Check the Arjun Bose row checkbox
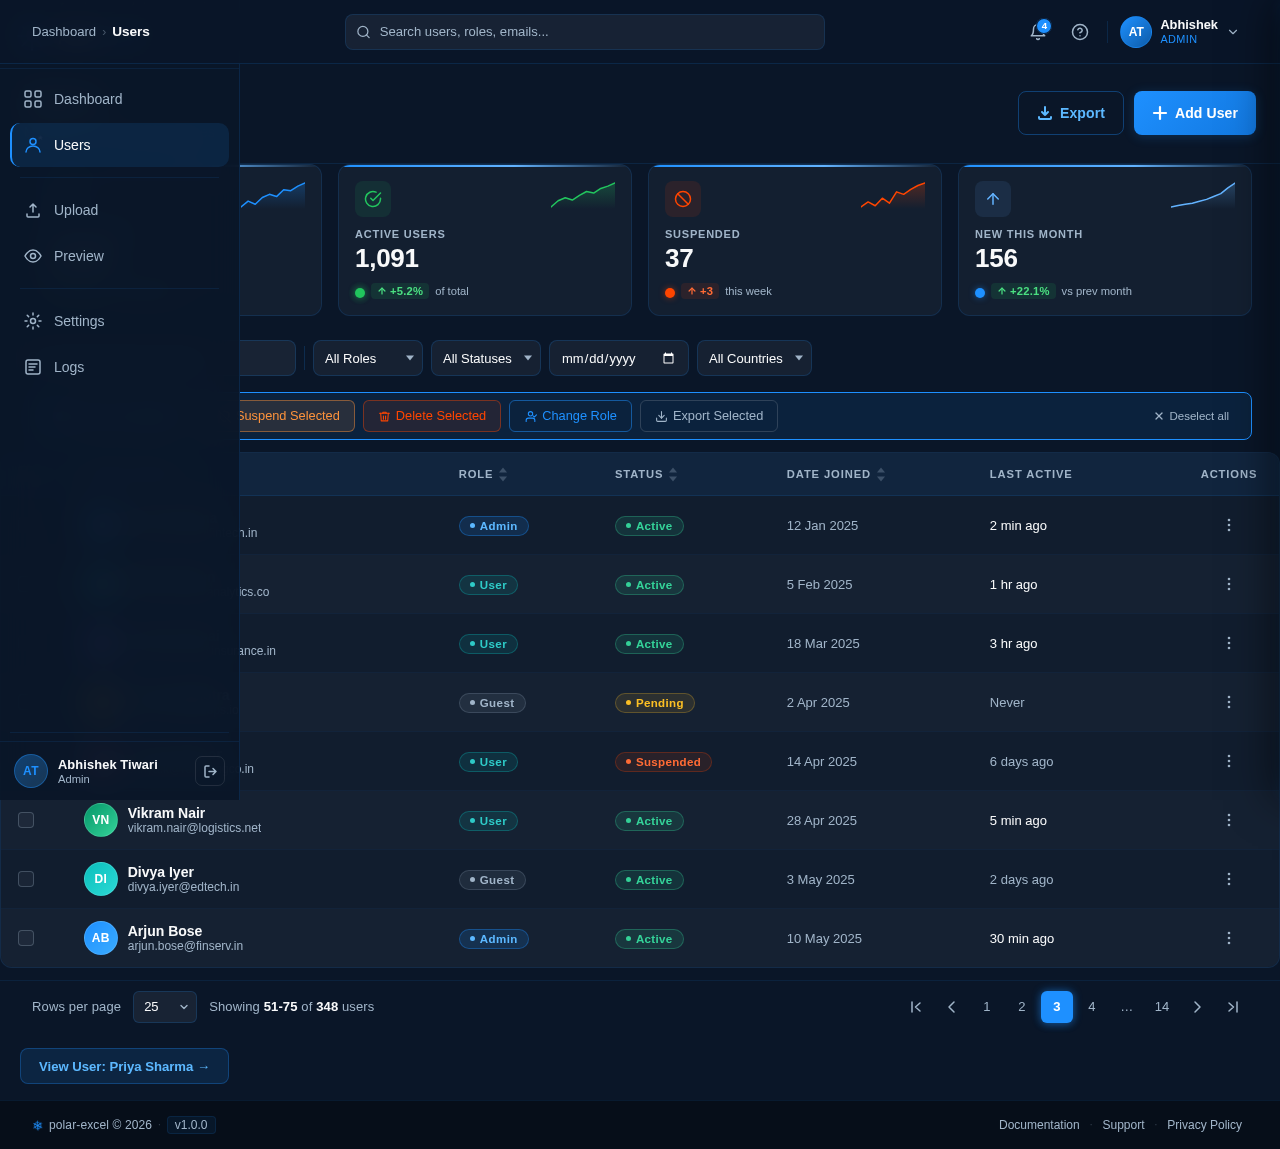Image resolution: width=1280 pixels, height=1149 pixels. [x=26, y=938]
